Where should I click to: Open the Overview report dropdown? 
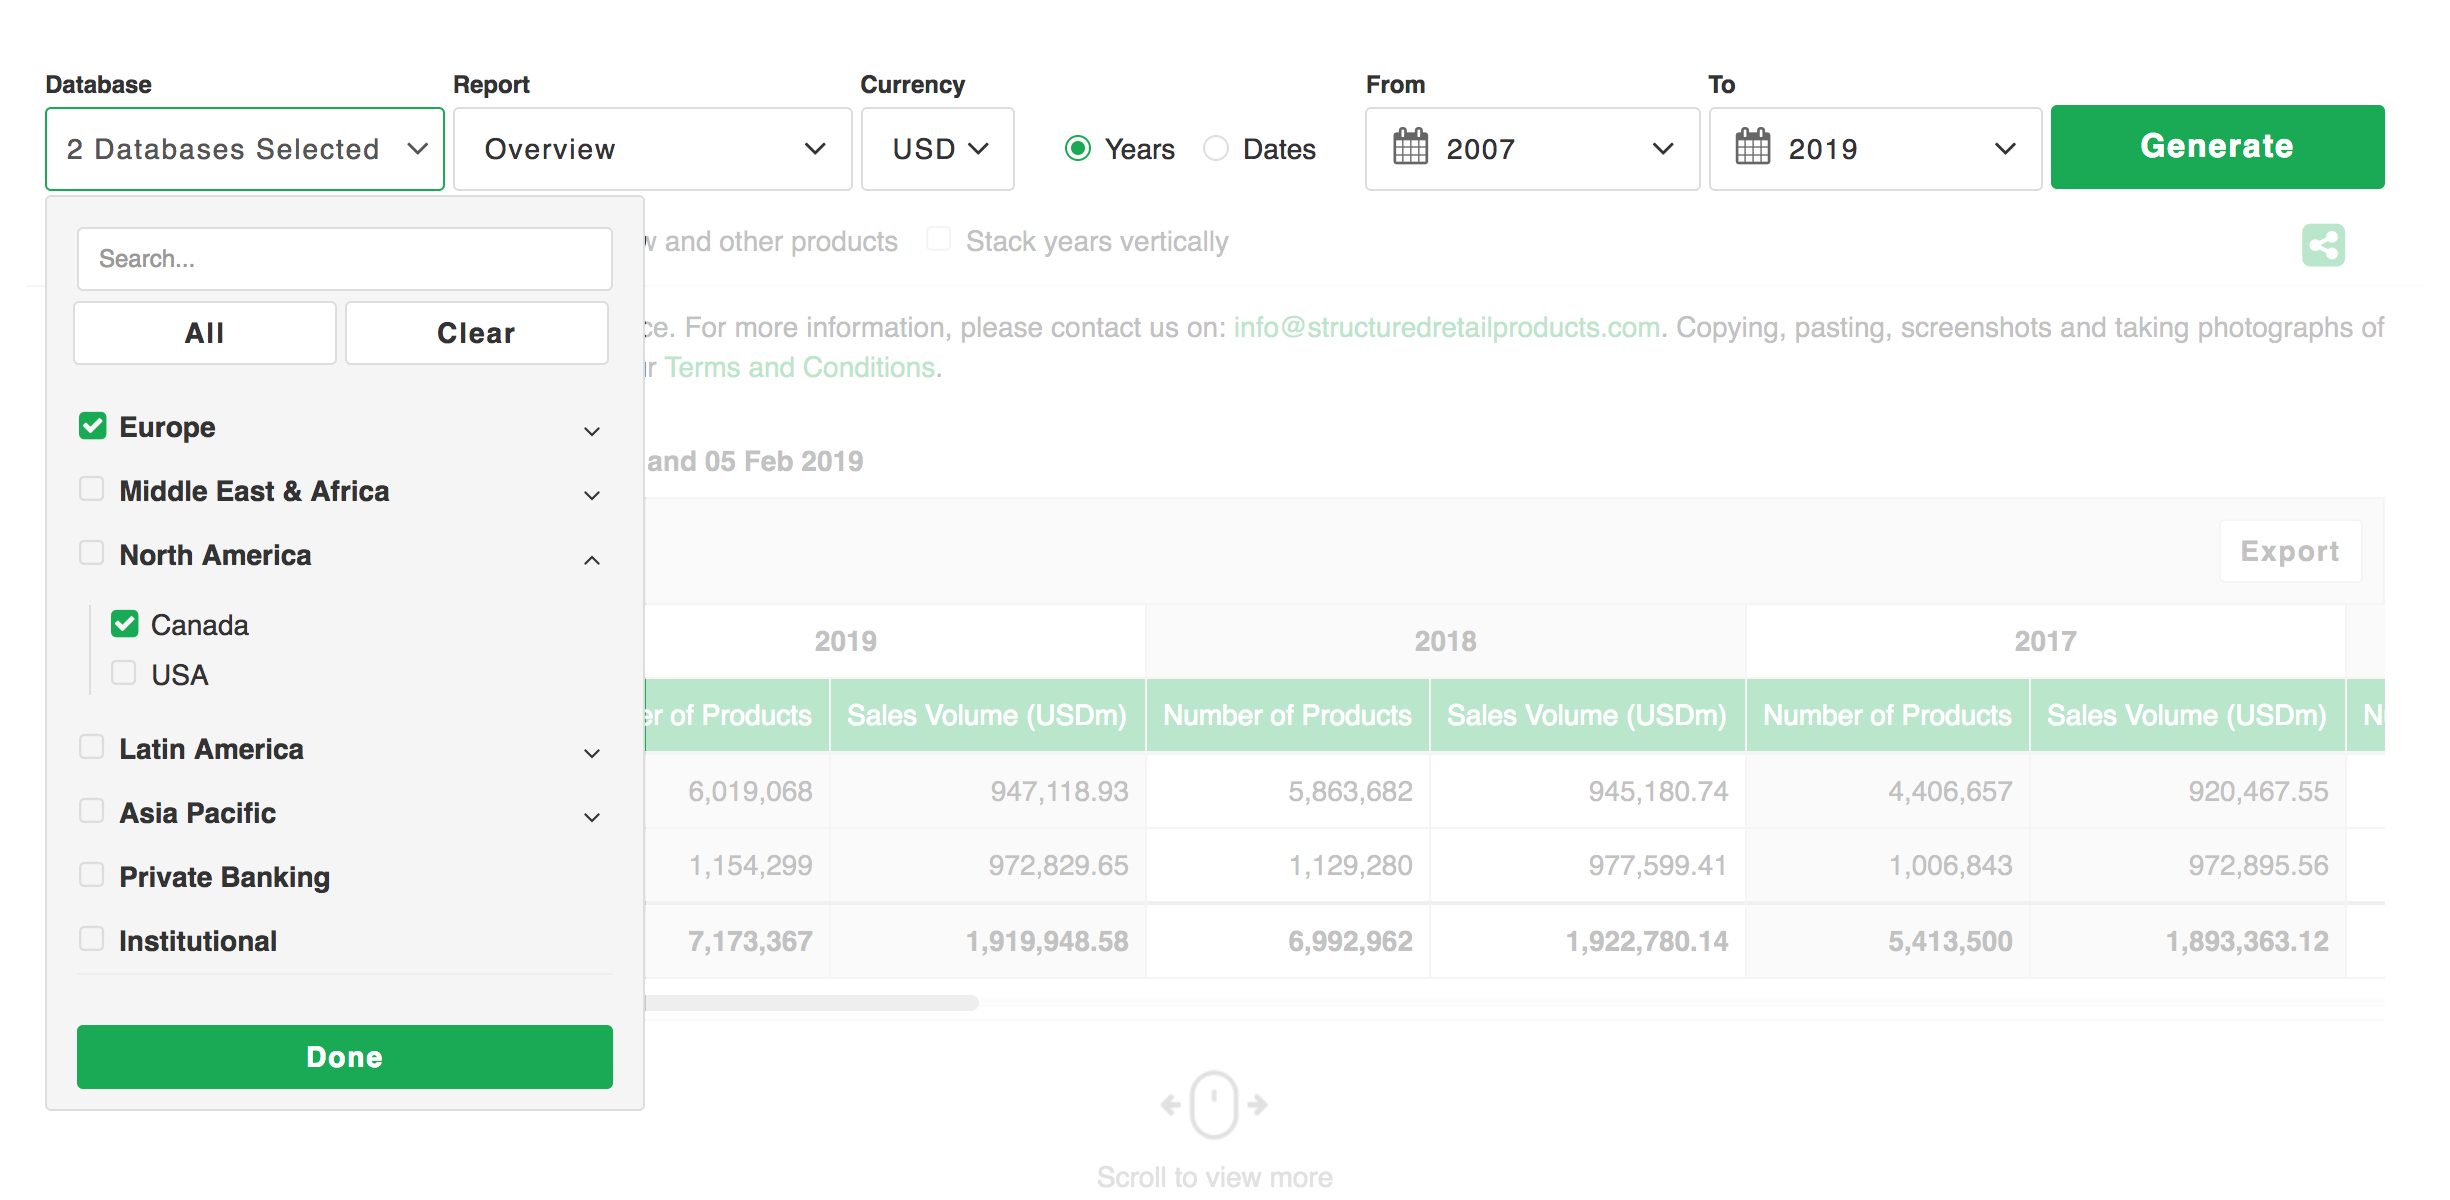[x=653, y=149]
